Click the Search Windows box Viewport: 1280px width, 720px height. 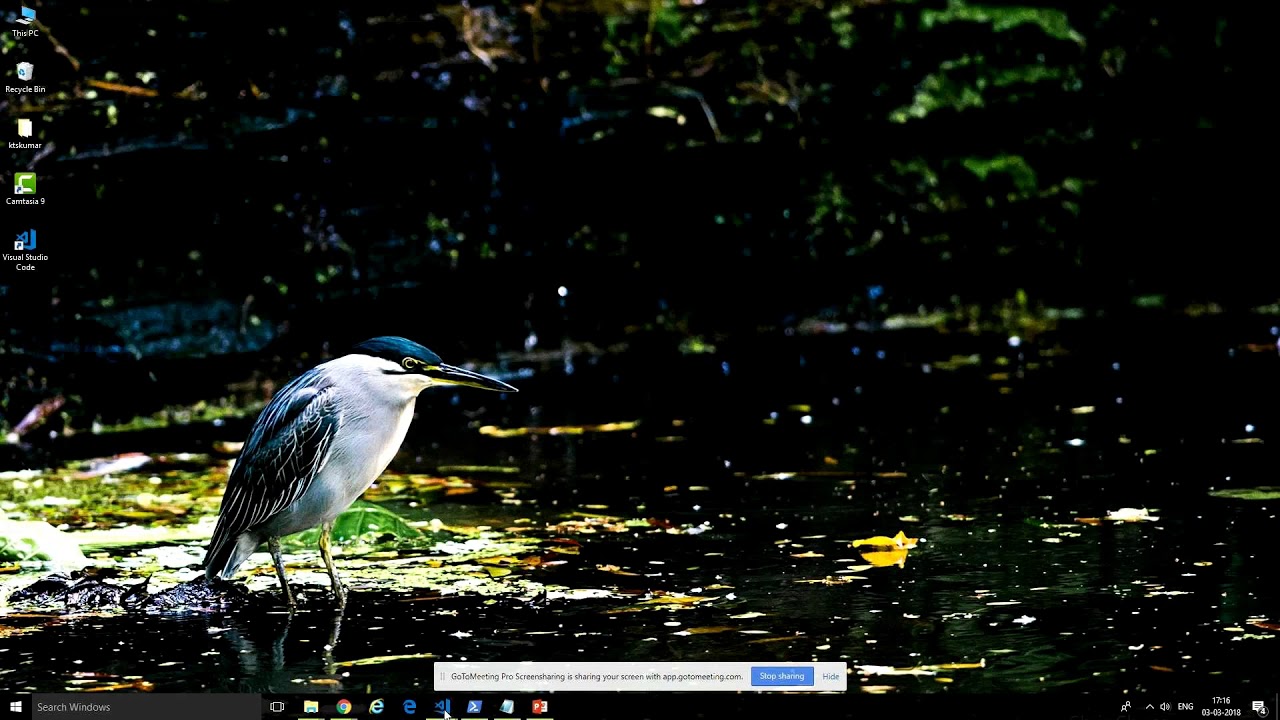[x=146, y=707]
